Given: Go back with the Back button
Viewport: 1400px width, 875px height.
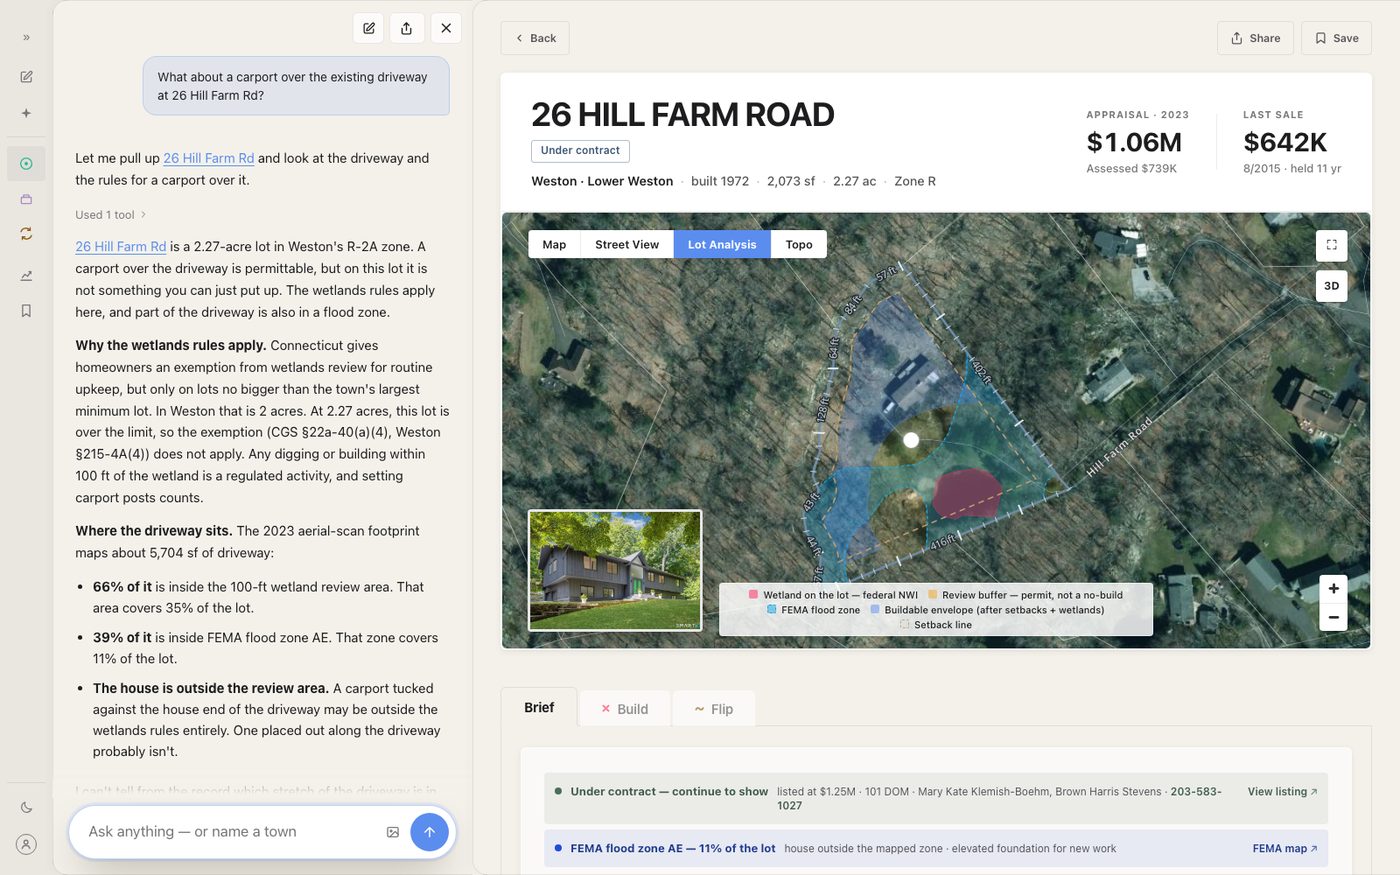Looking at the screenshot, I should coord(535,38).
